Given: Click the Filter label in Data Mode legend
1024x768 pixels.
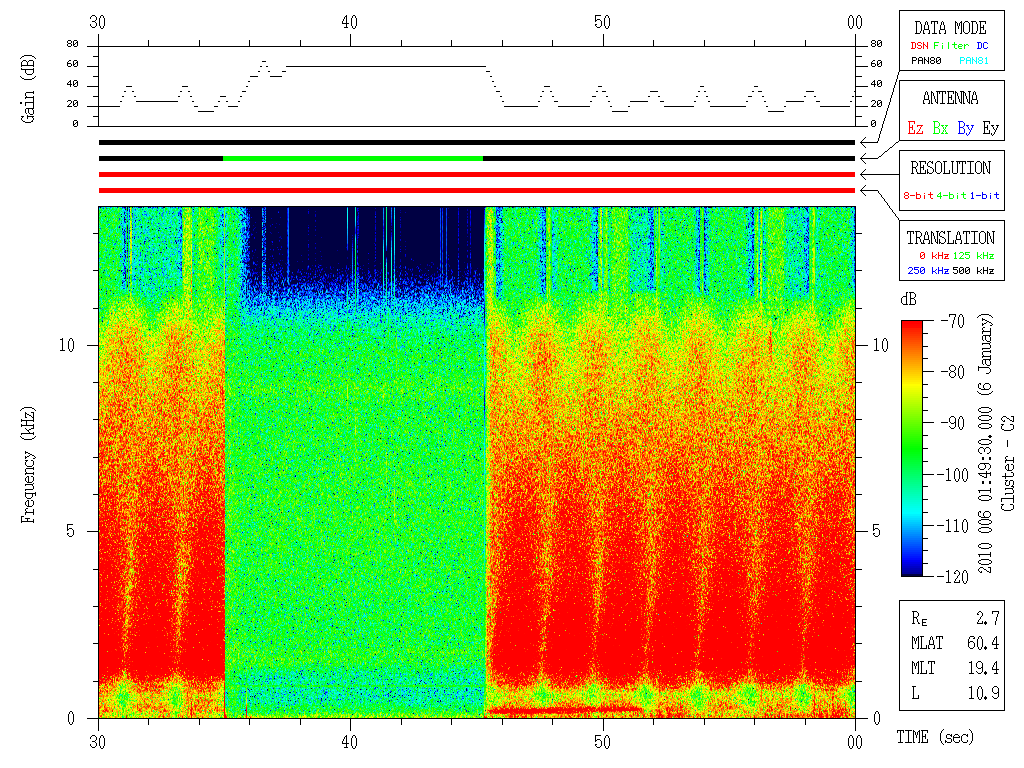Looking at the screenshot, I should (951, 46).
